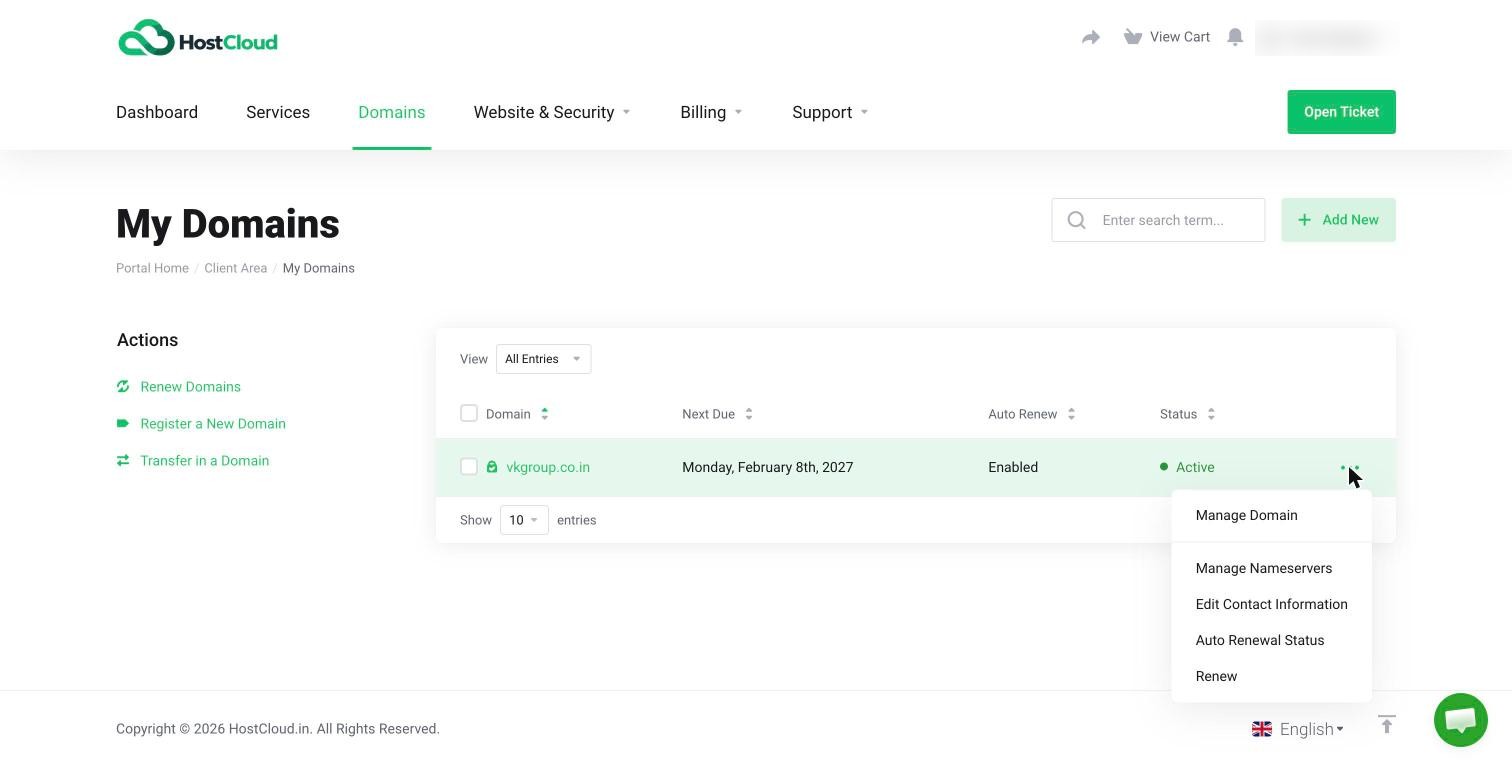Sort by Status column arrows

pos(1211,414)
